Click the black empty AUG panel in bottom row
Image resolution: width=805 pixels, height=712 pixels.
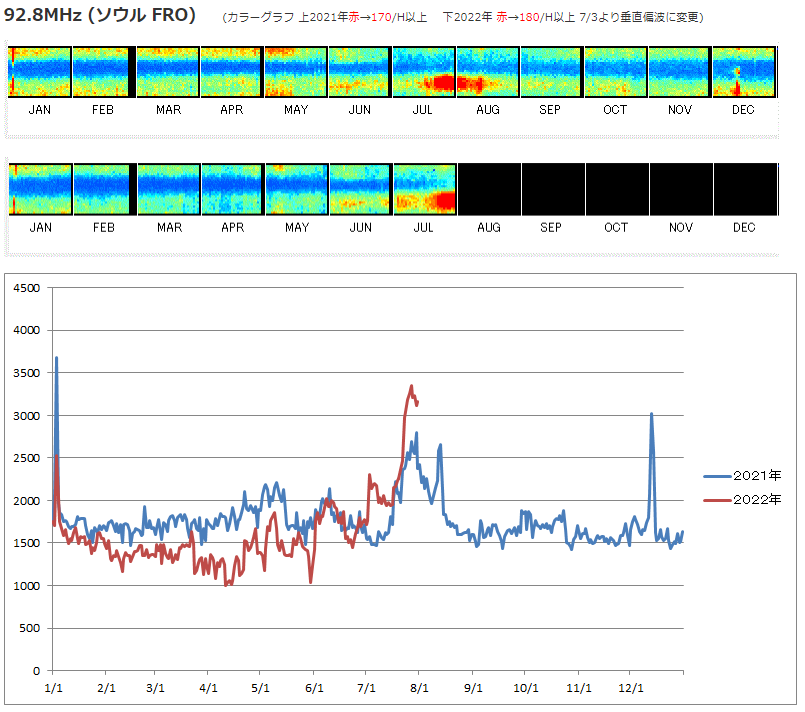click(489, 189)
